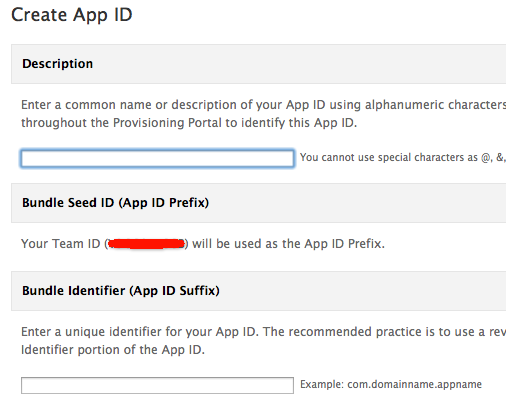This screenshot has width=506, height=410.
Task: Click the Create App ID page title
Action: point(72,15)
